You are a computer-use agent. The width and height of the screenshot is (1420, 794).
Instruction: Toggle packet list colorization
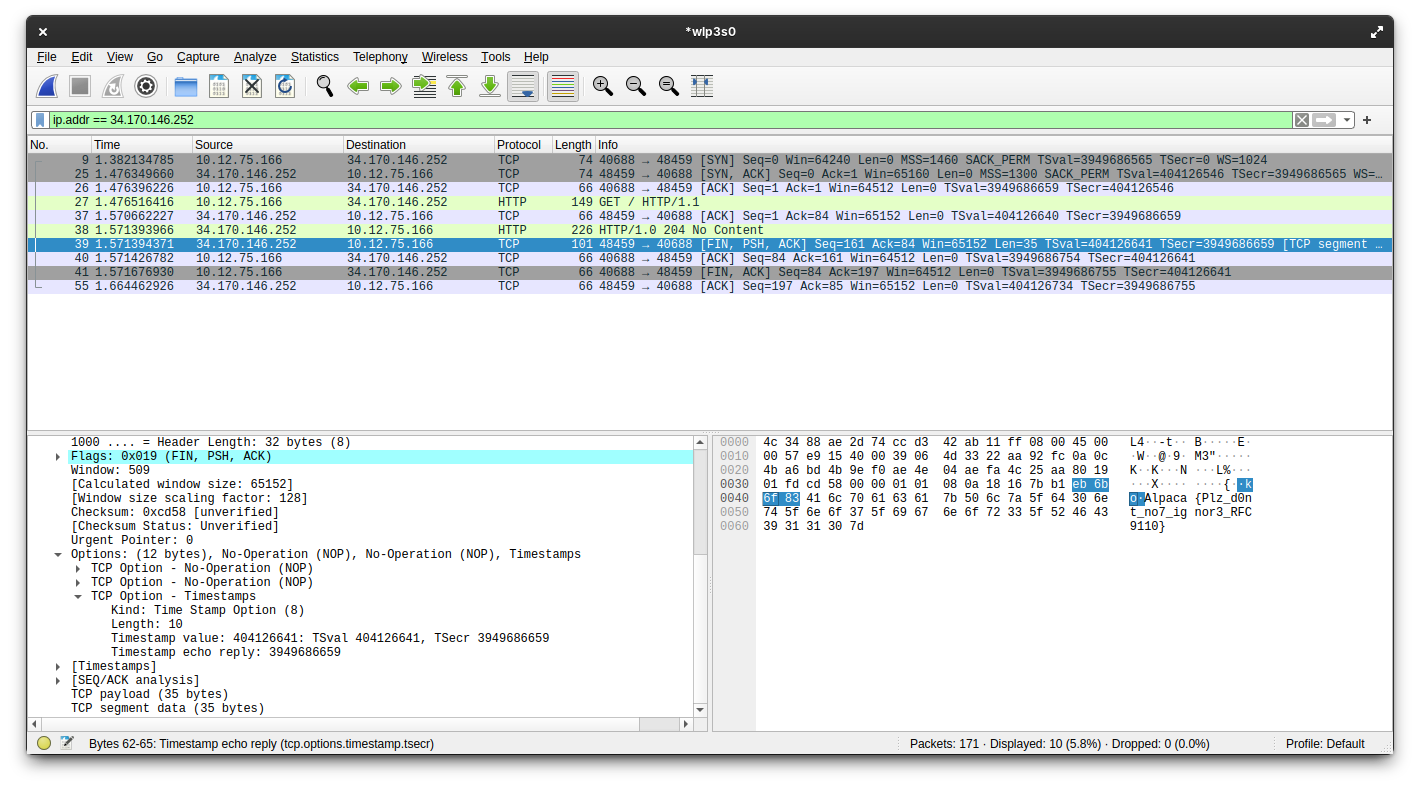click(562, 86)
